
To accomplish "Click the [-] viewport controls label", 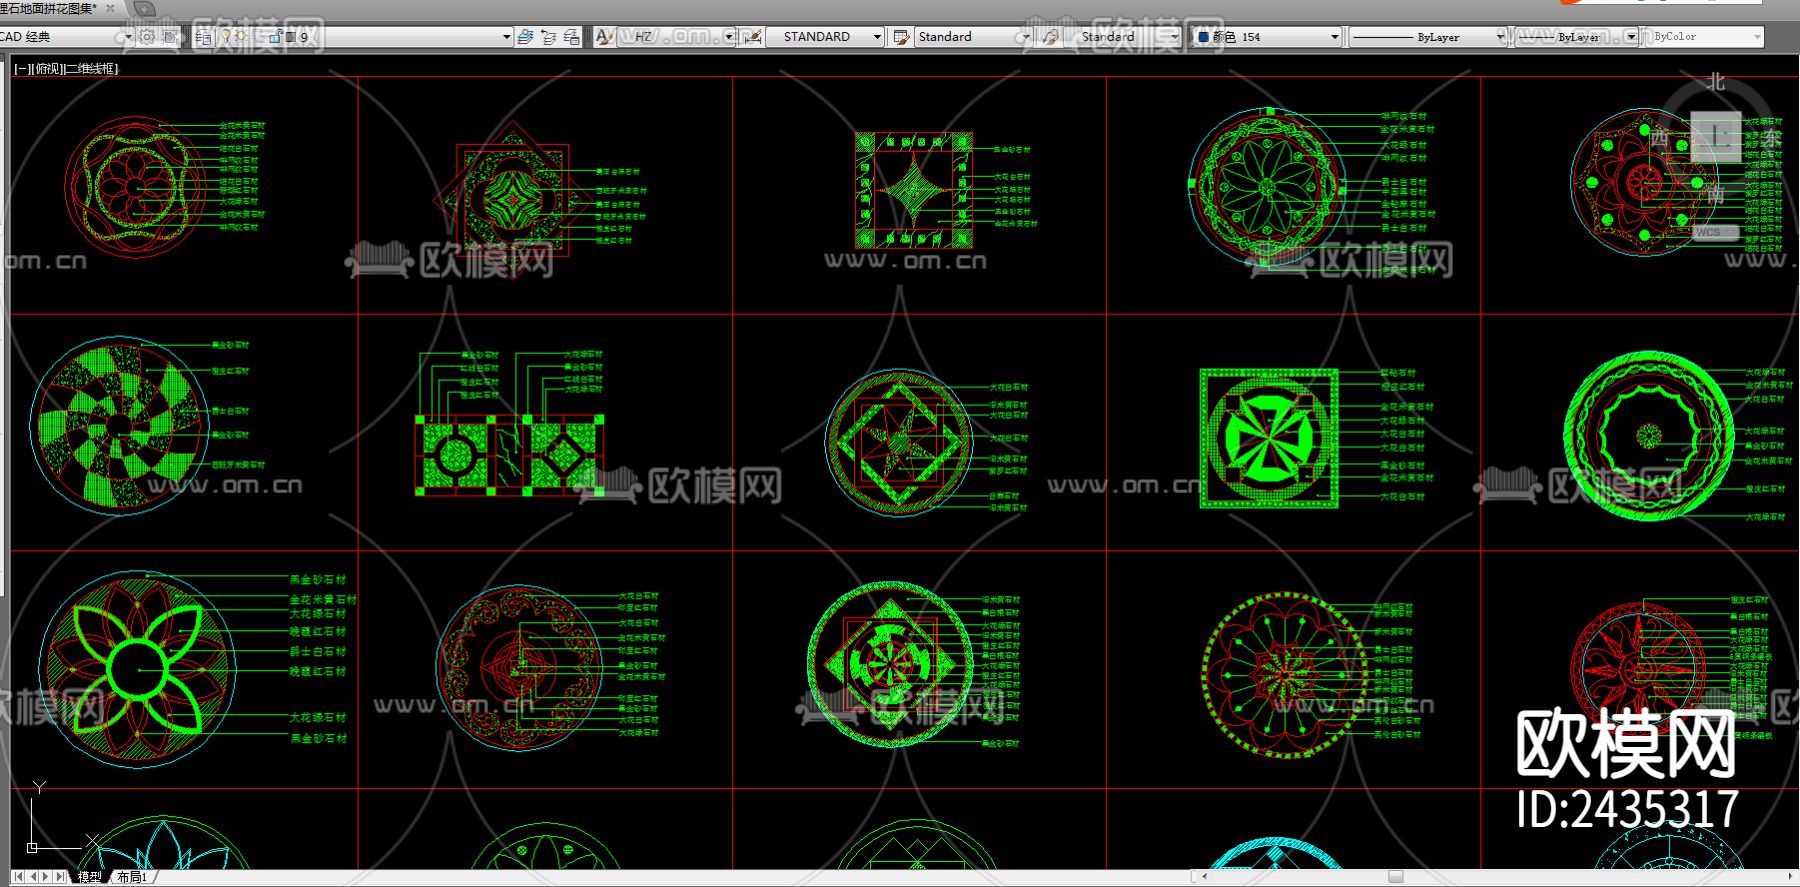I will pyautogui.click(x=21, y=69).
